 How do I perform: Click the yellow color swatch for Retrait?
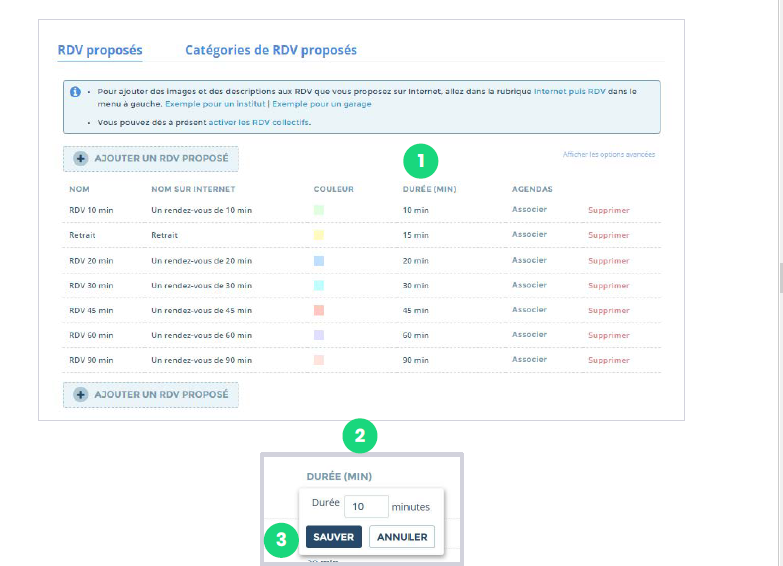(319, 235)
